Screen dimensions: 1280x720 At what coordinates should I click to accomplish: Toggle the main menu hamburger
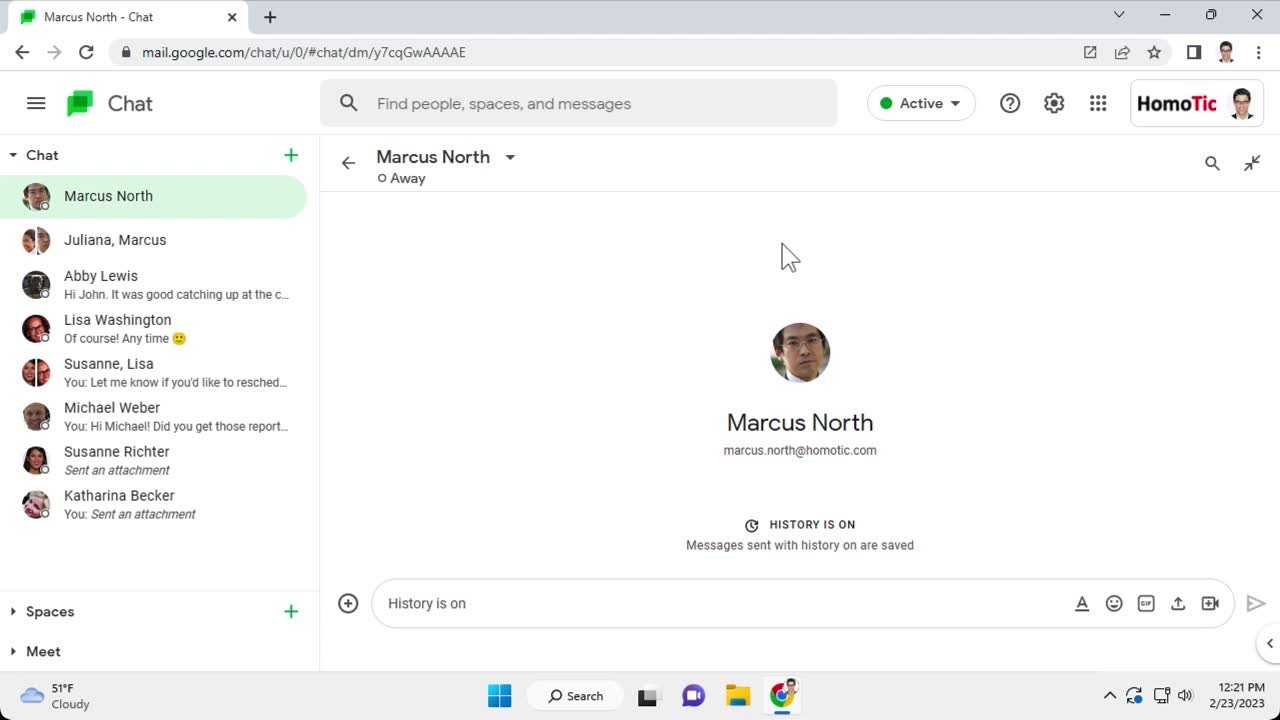[36, 103]
